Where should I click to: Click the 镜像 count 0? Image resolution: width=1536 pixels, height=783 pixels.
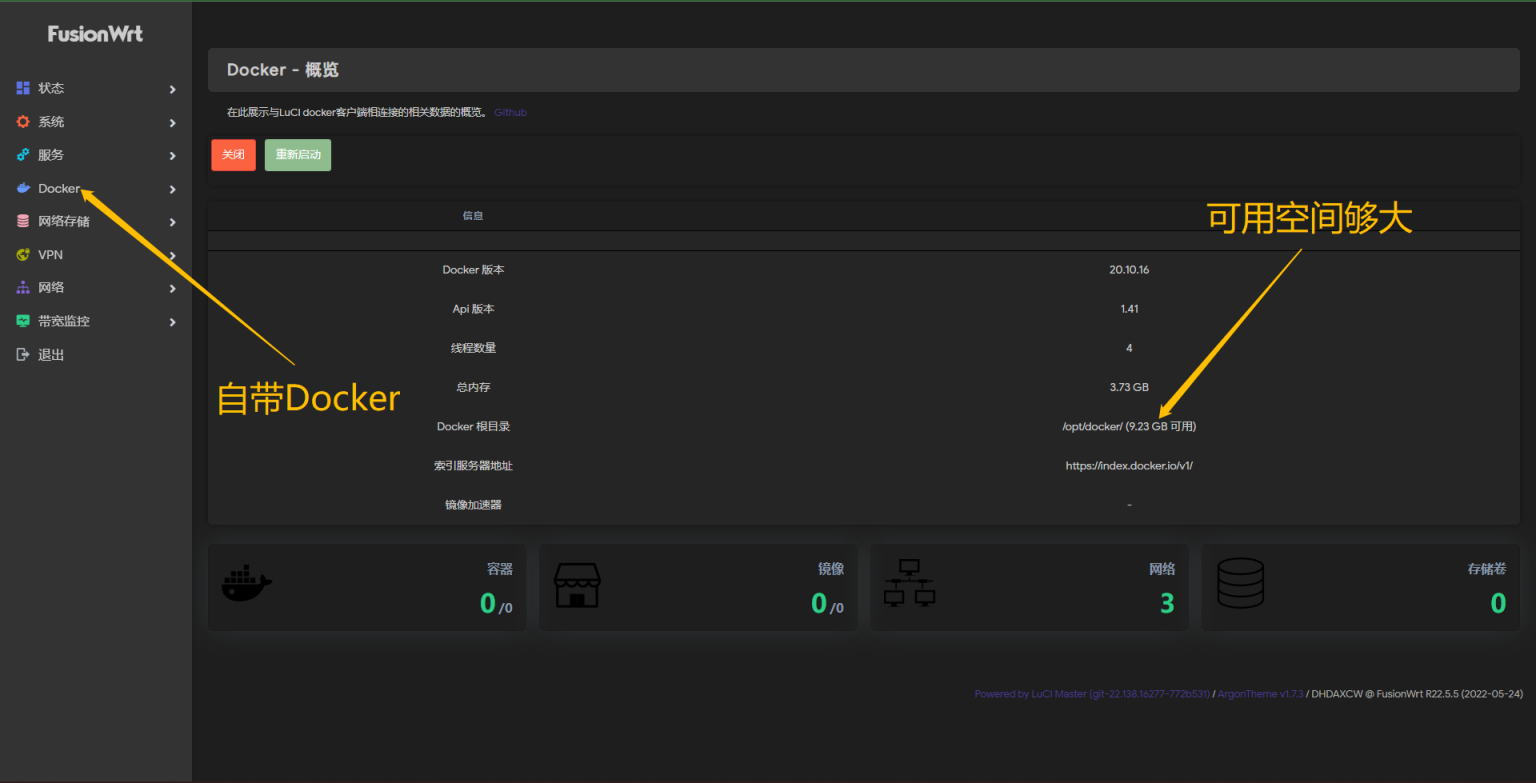coord(818,603)
